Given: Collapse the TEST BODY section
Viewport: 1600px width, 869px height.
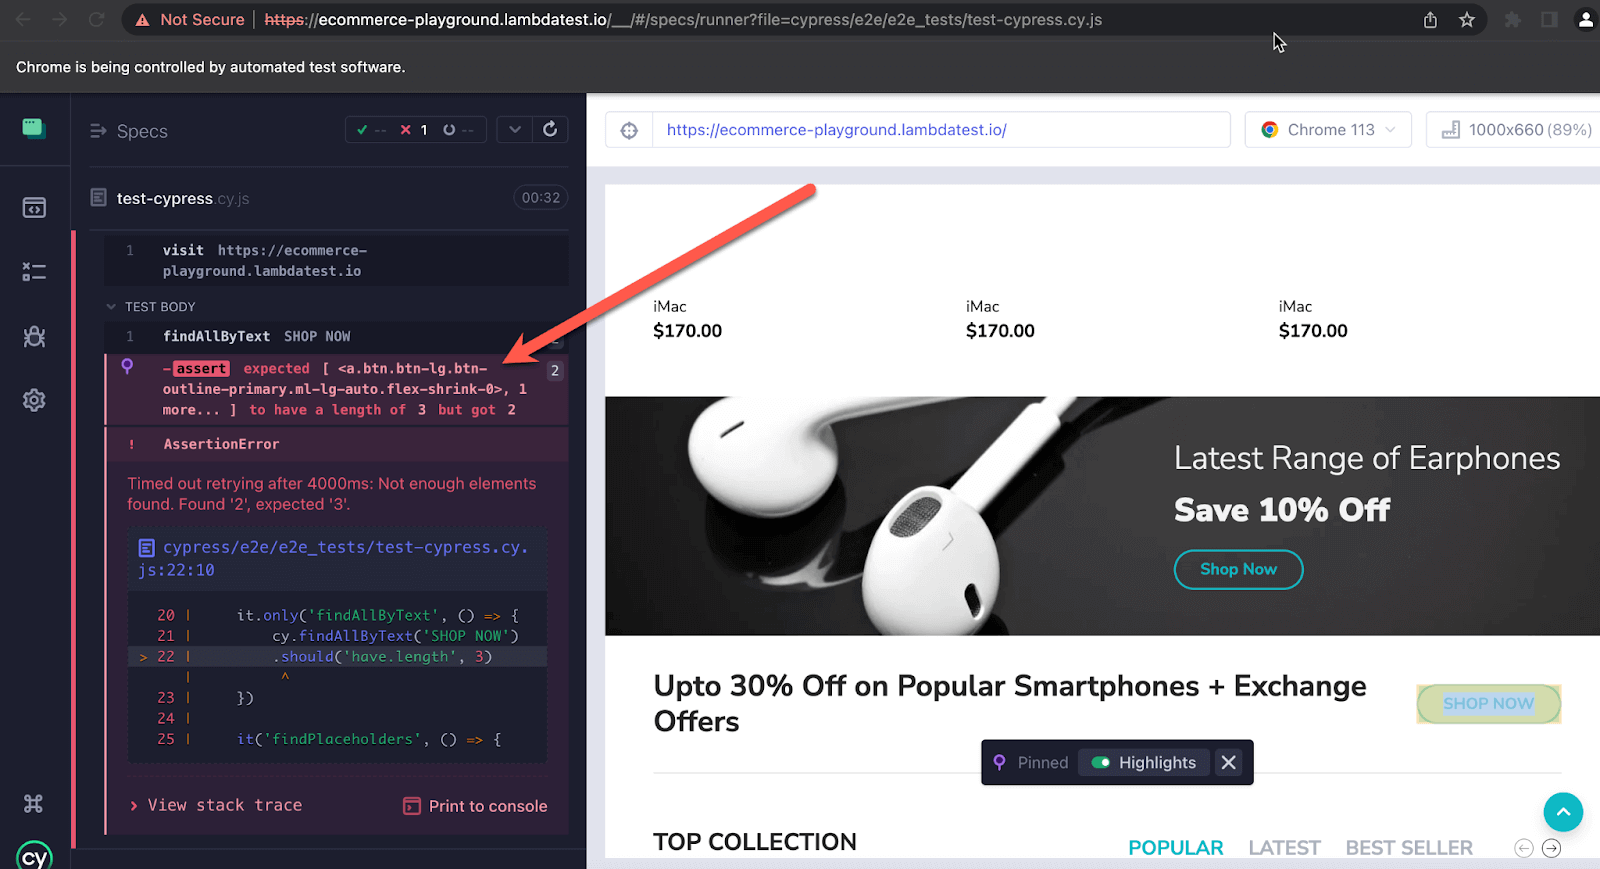Looking at the screenshot, I should point(112,306).
